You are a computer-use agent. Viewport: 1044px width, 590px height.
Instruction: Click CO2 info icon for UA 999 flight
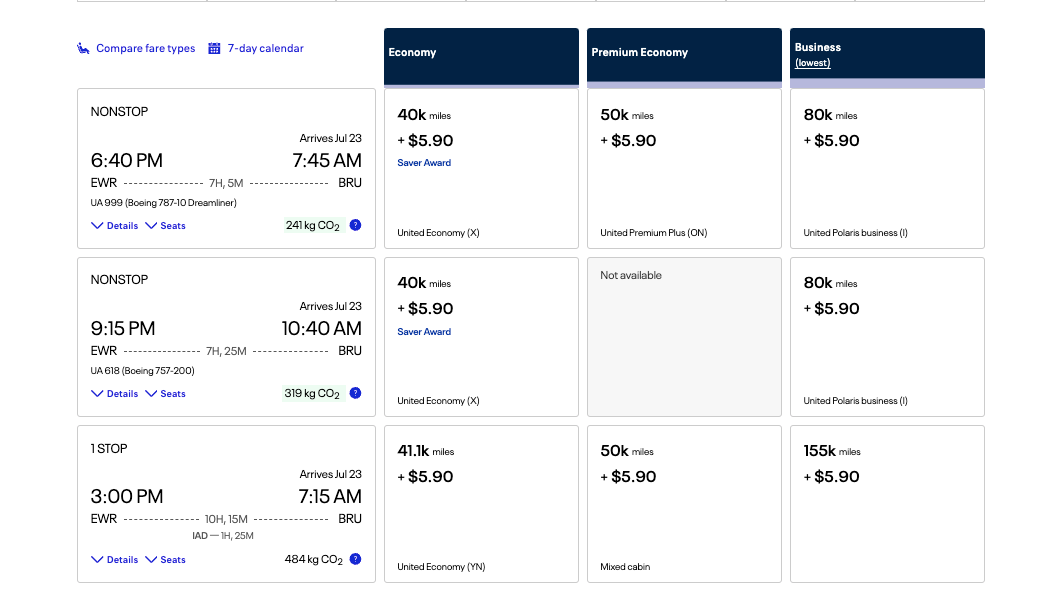(356, 225)
